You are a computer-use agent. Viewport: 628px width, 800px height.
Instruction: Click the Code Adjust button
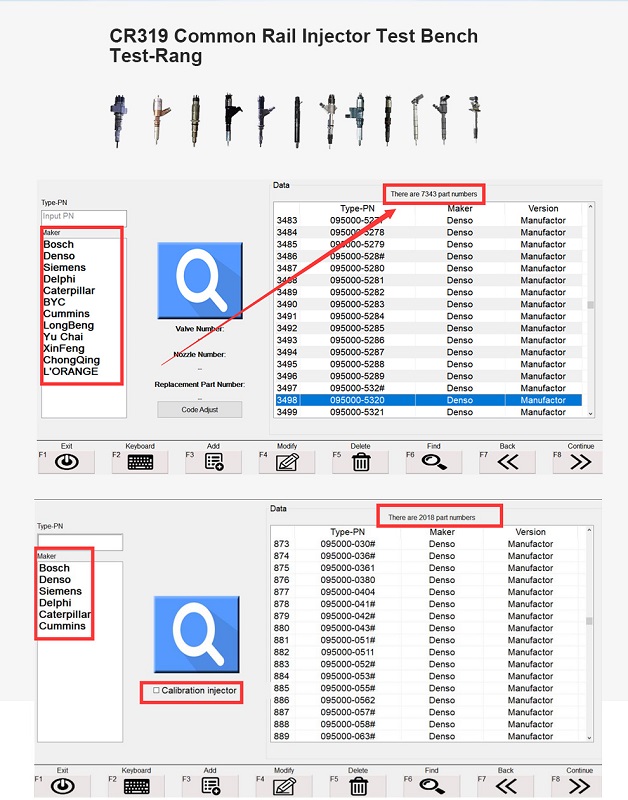pyautogui.click(x=199, y=410)
